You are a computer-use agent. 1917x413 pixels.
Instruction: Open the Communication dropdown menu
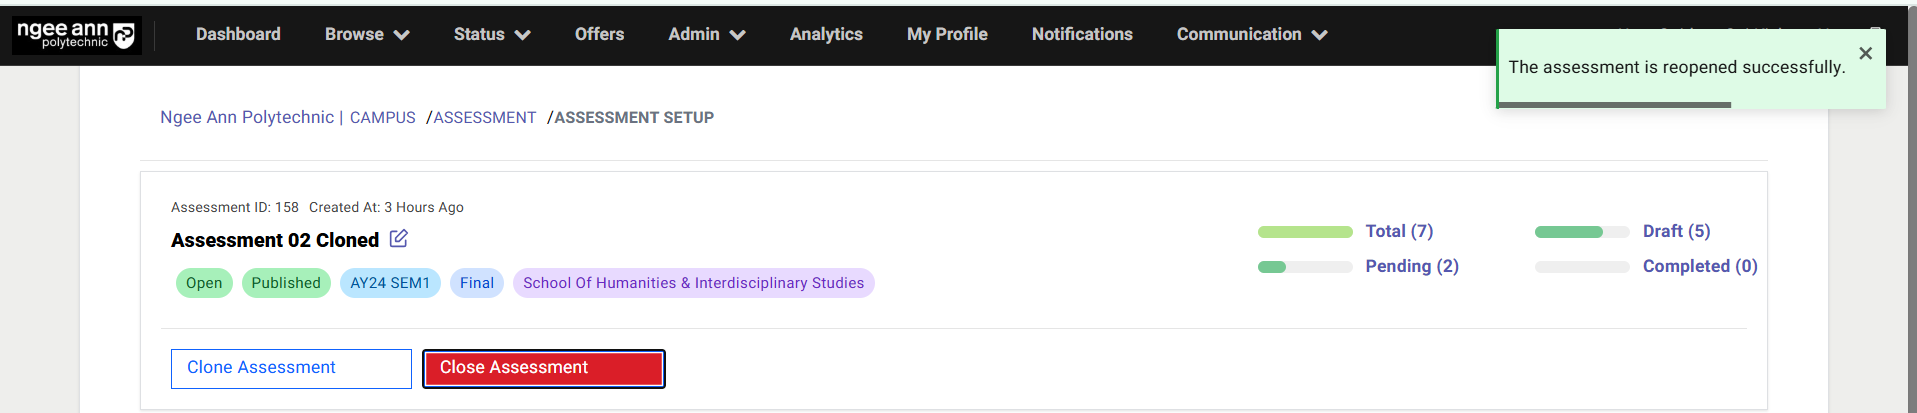coord(1251,35)
